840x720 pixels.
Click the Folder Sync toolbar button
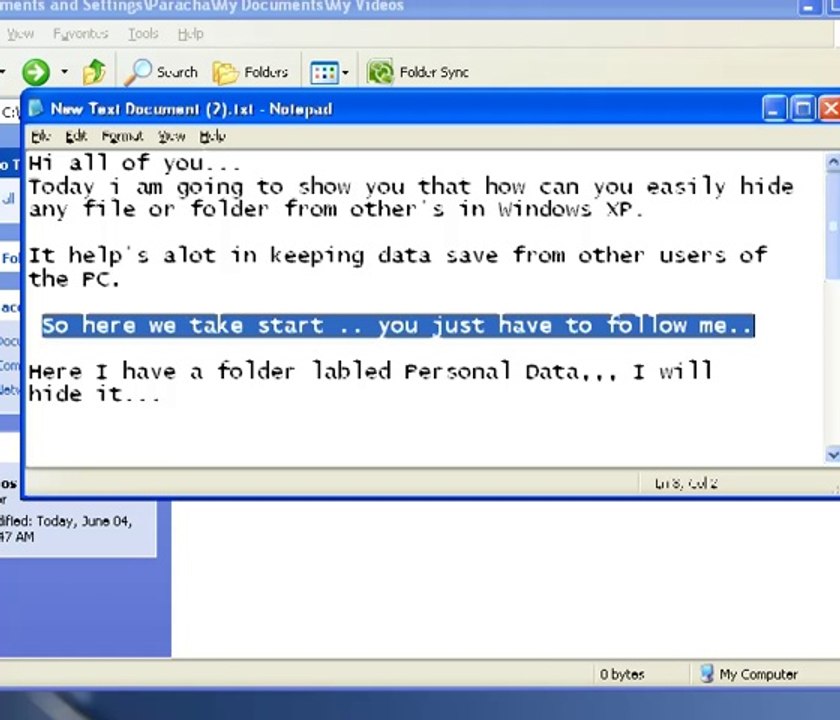click(x=418, y=72)
